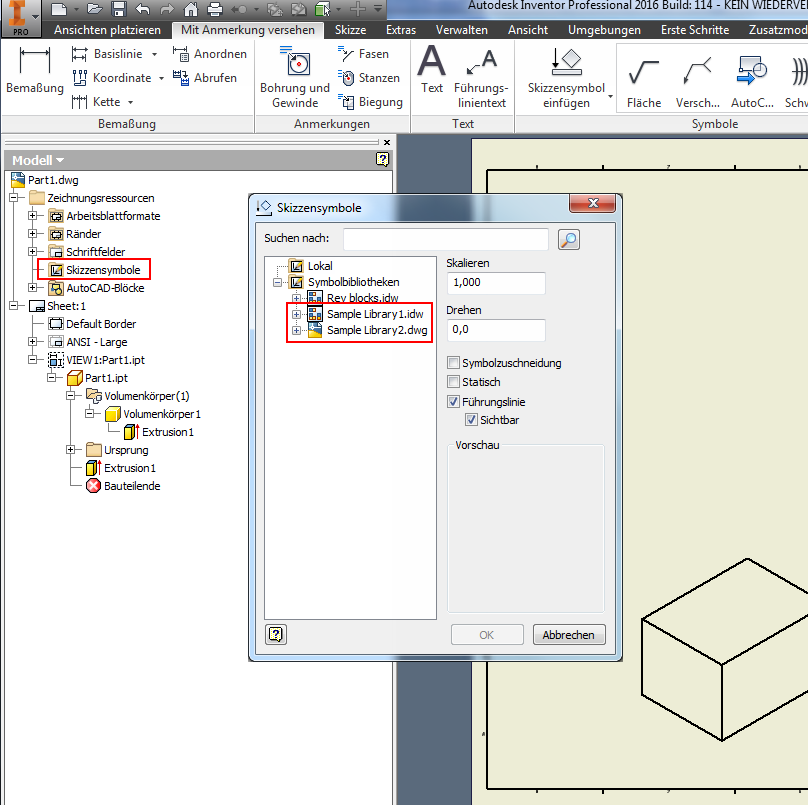The width and height of the screenshot is (808, 805).
Task: Click the Fasen annotation tool
Action: point(363,54)
